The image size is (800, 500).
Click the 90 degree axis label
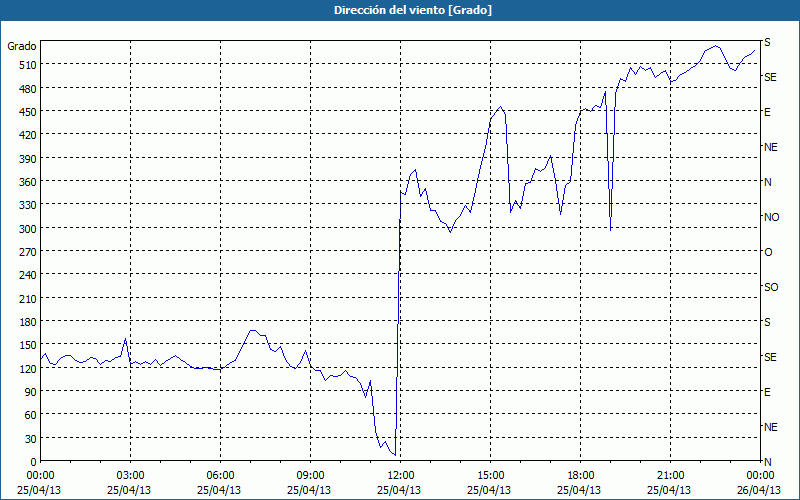pos(31,392)
